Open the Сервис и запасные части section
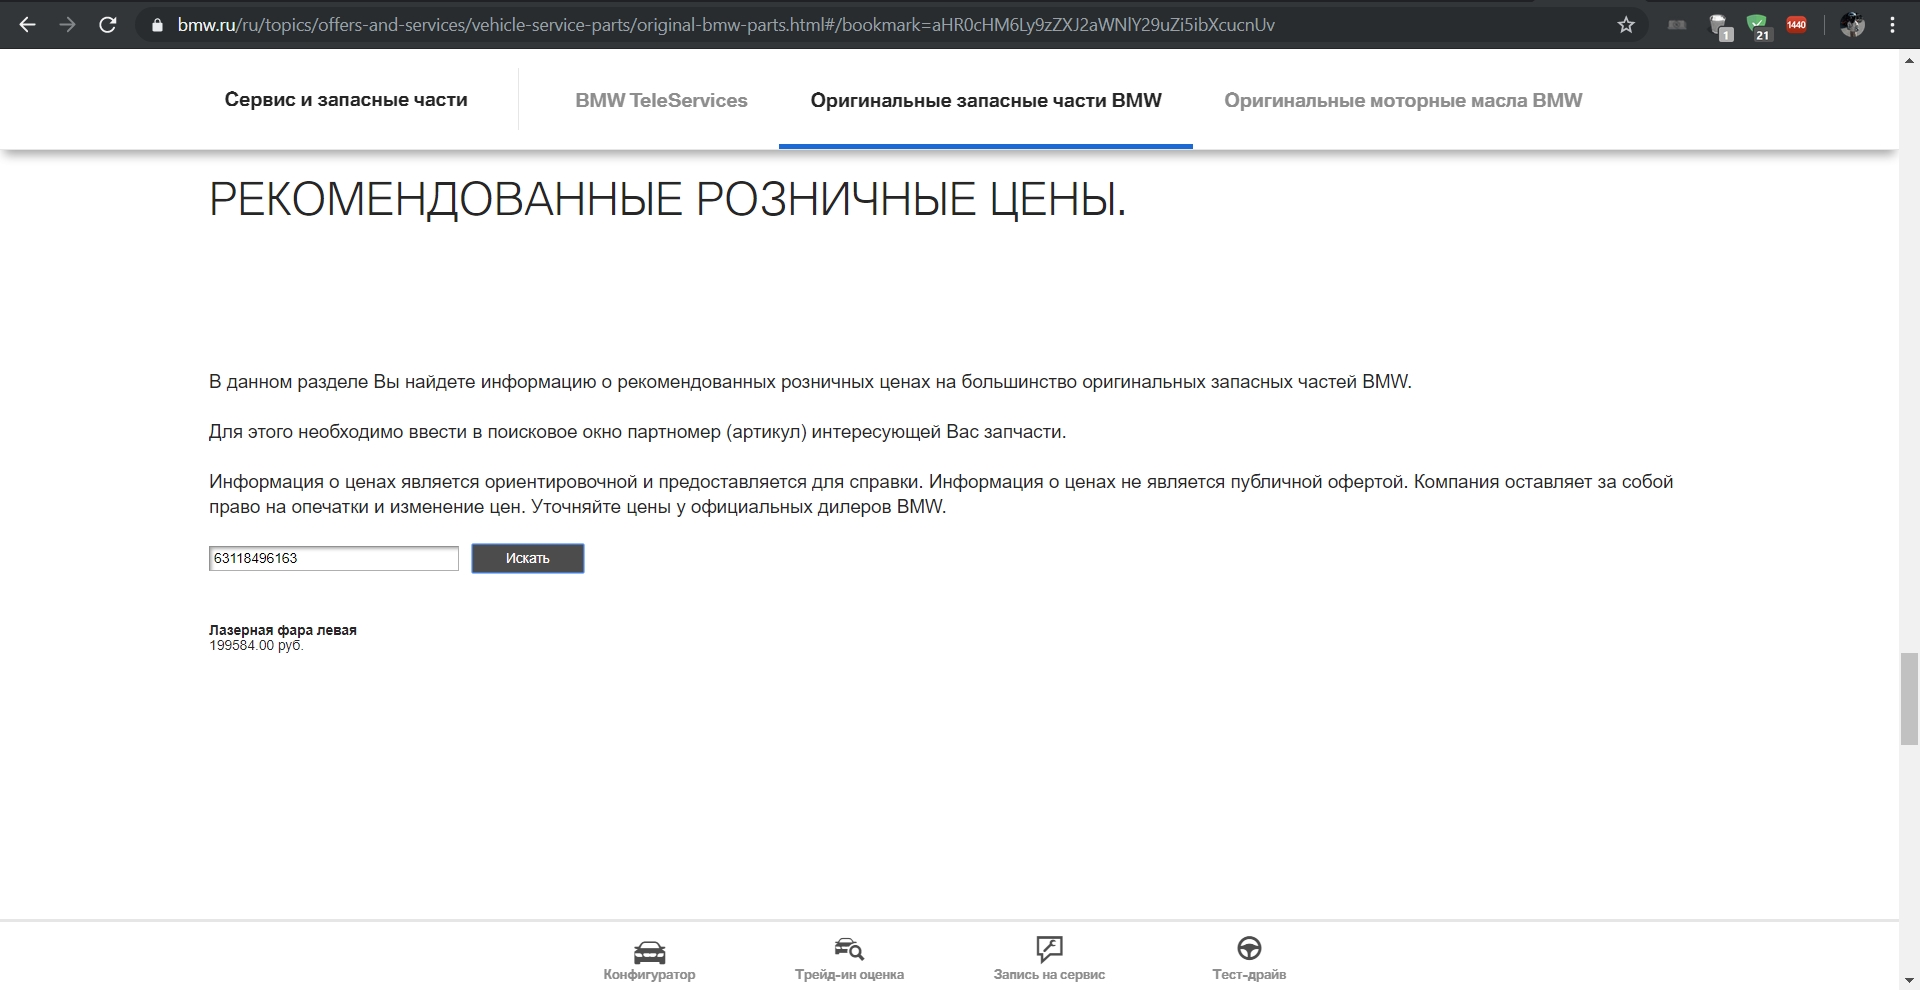Viewport: 1920px width, 990px height. coord(346,99)
